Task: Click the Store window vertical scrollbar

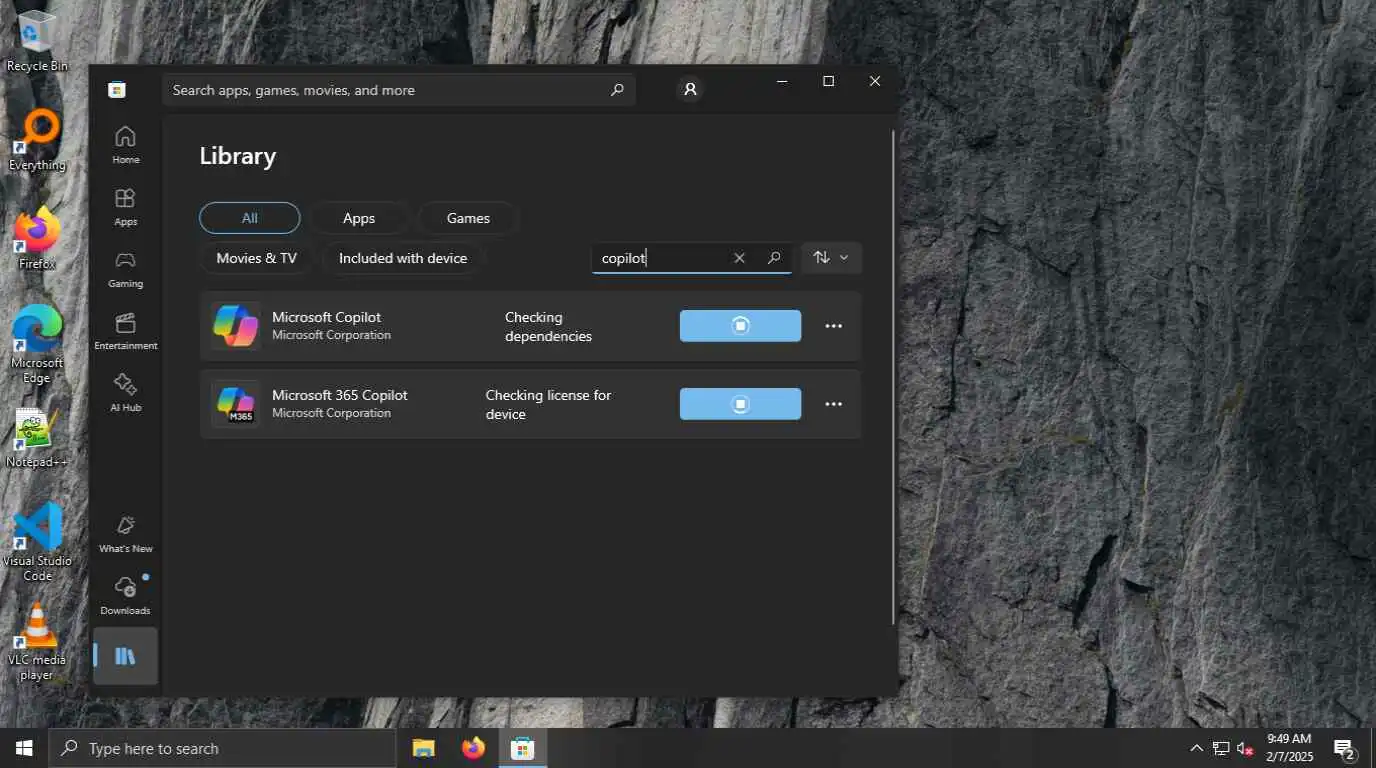Action: point(893,375)
